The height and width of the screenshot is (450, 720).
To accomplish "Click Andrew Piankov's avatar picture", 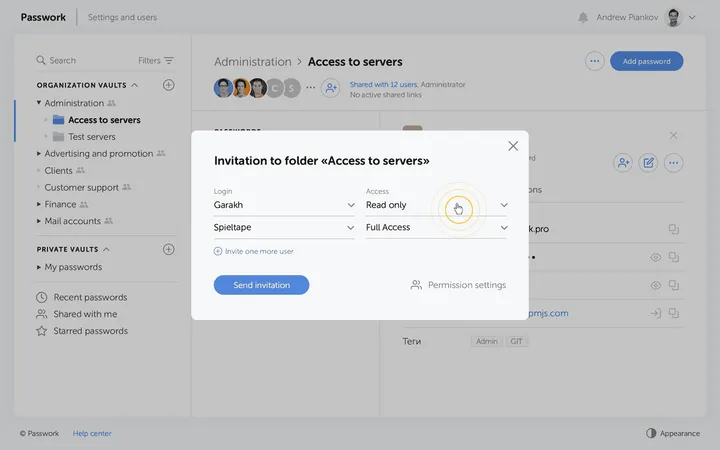I will pyautogui.click(x=674, y=17).
